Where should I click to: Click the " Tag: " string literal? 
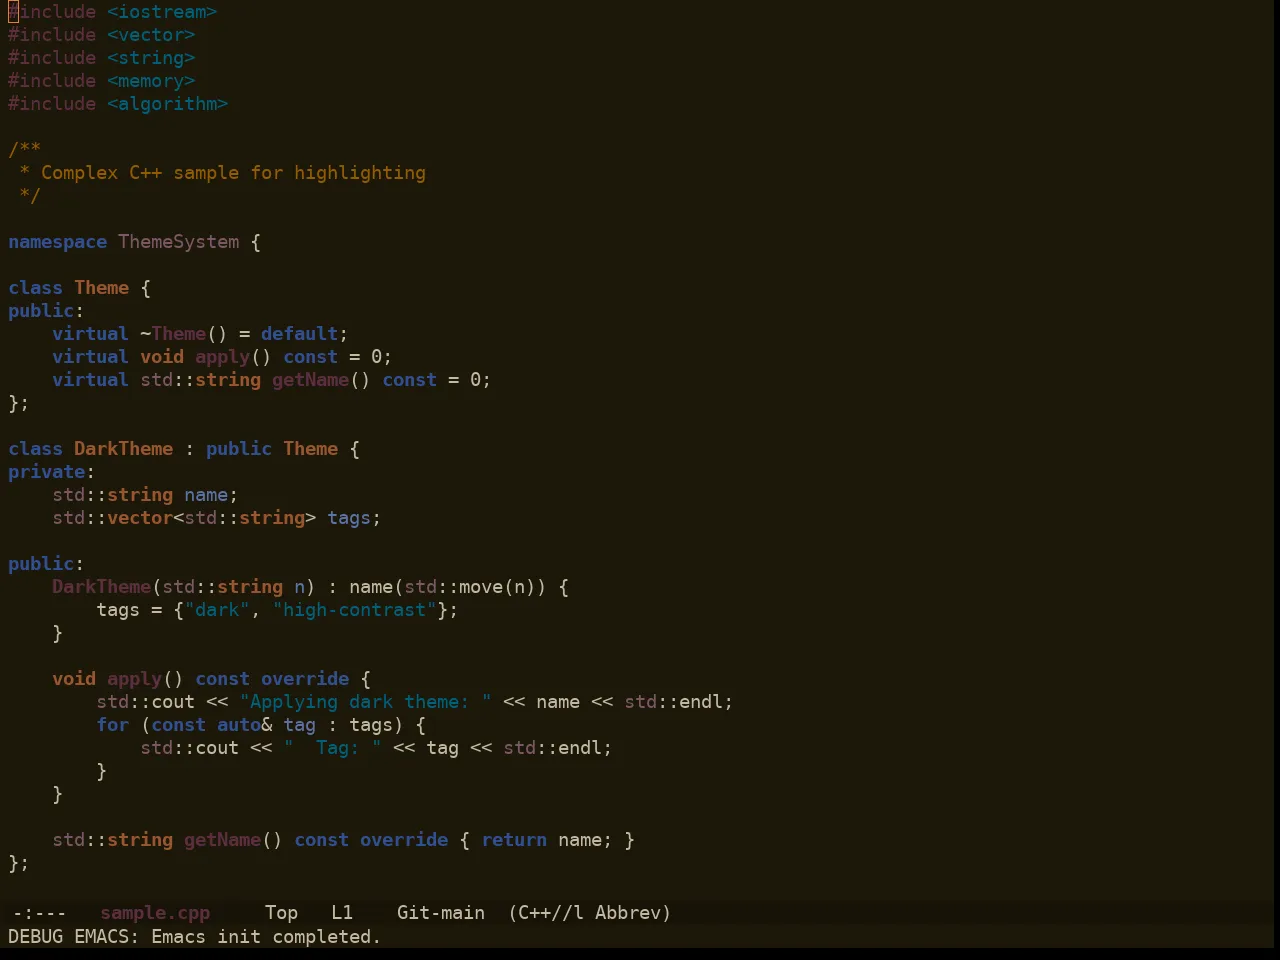click(x=333, y=748)
